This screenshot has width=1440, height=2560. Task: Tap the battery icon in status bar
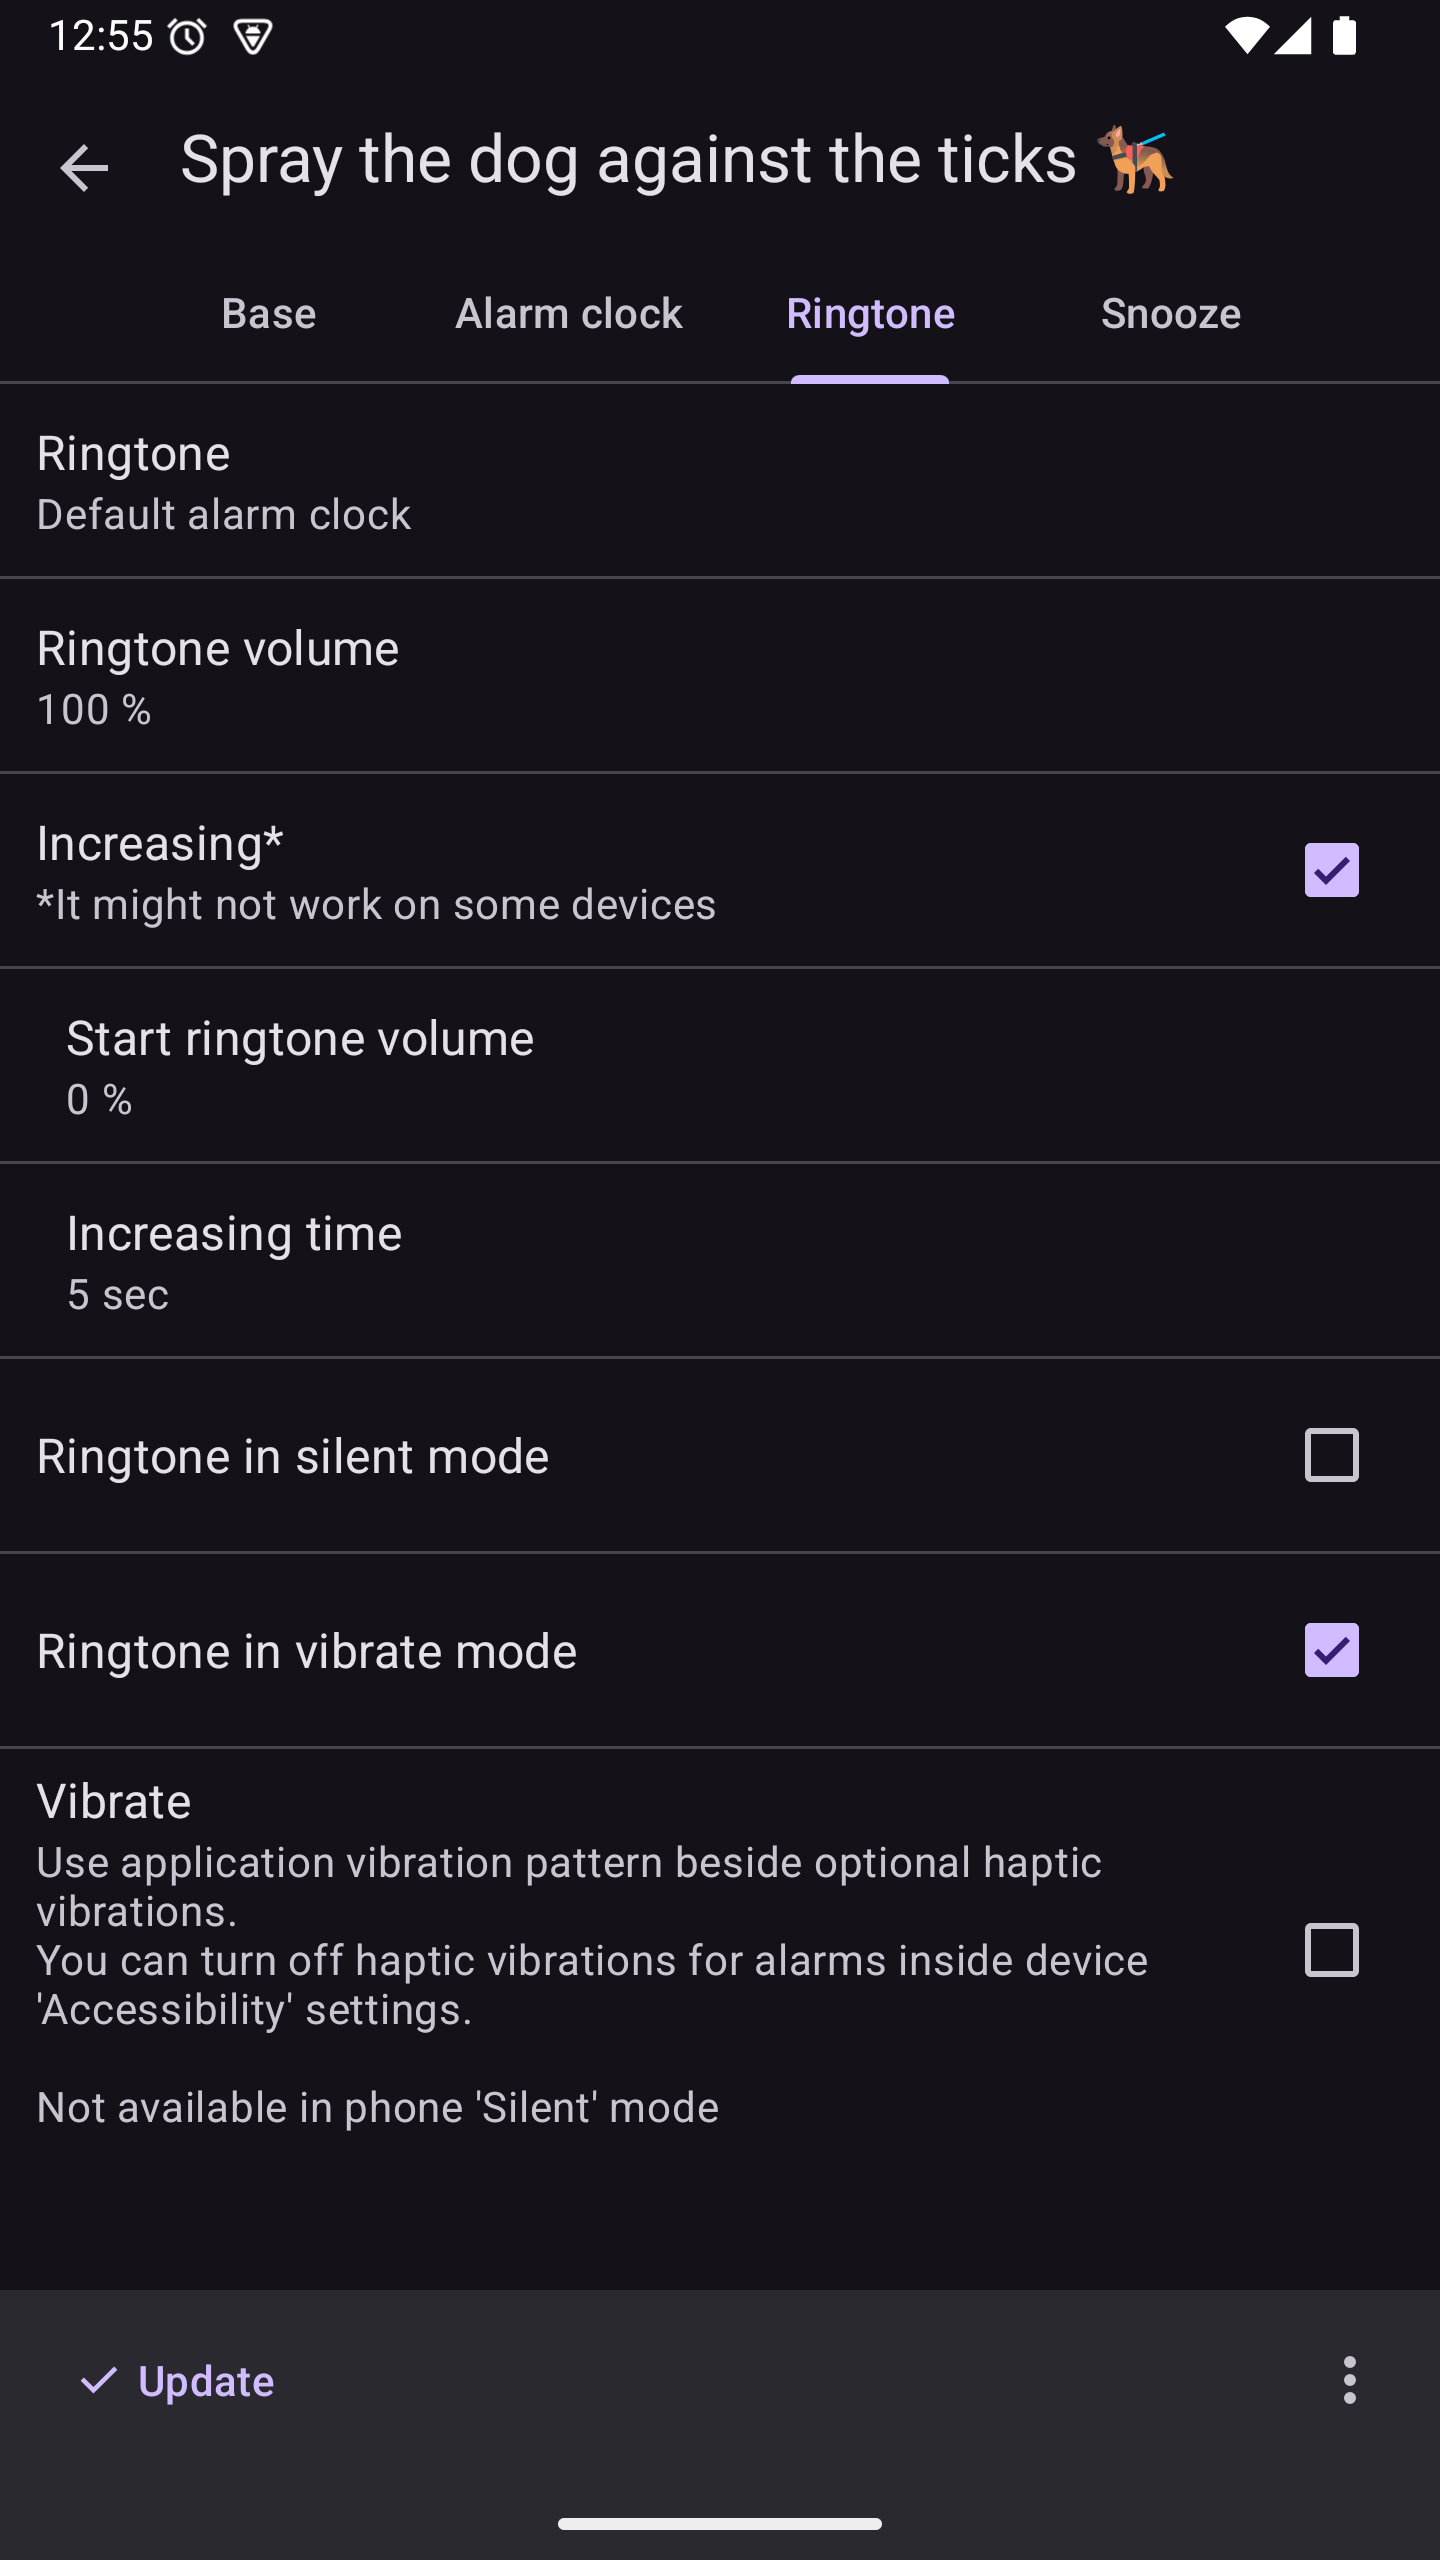[1344, 37]
